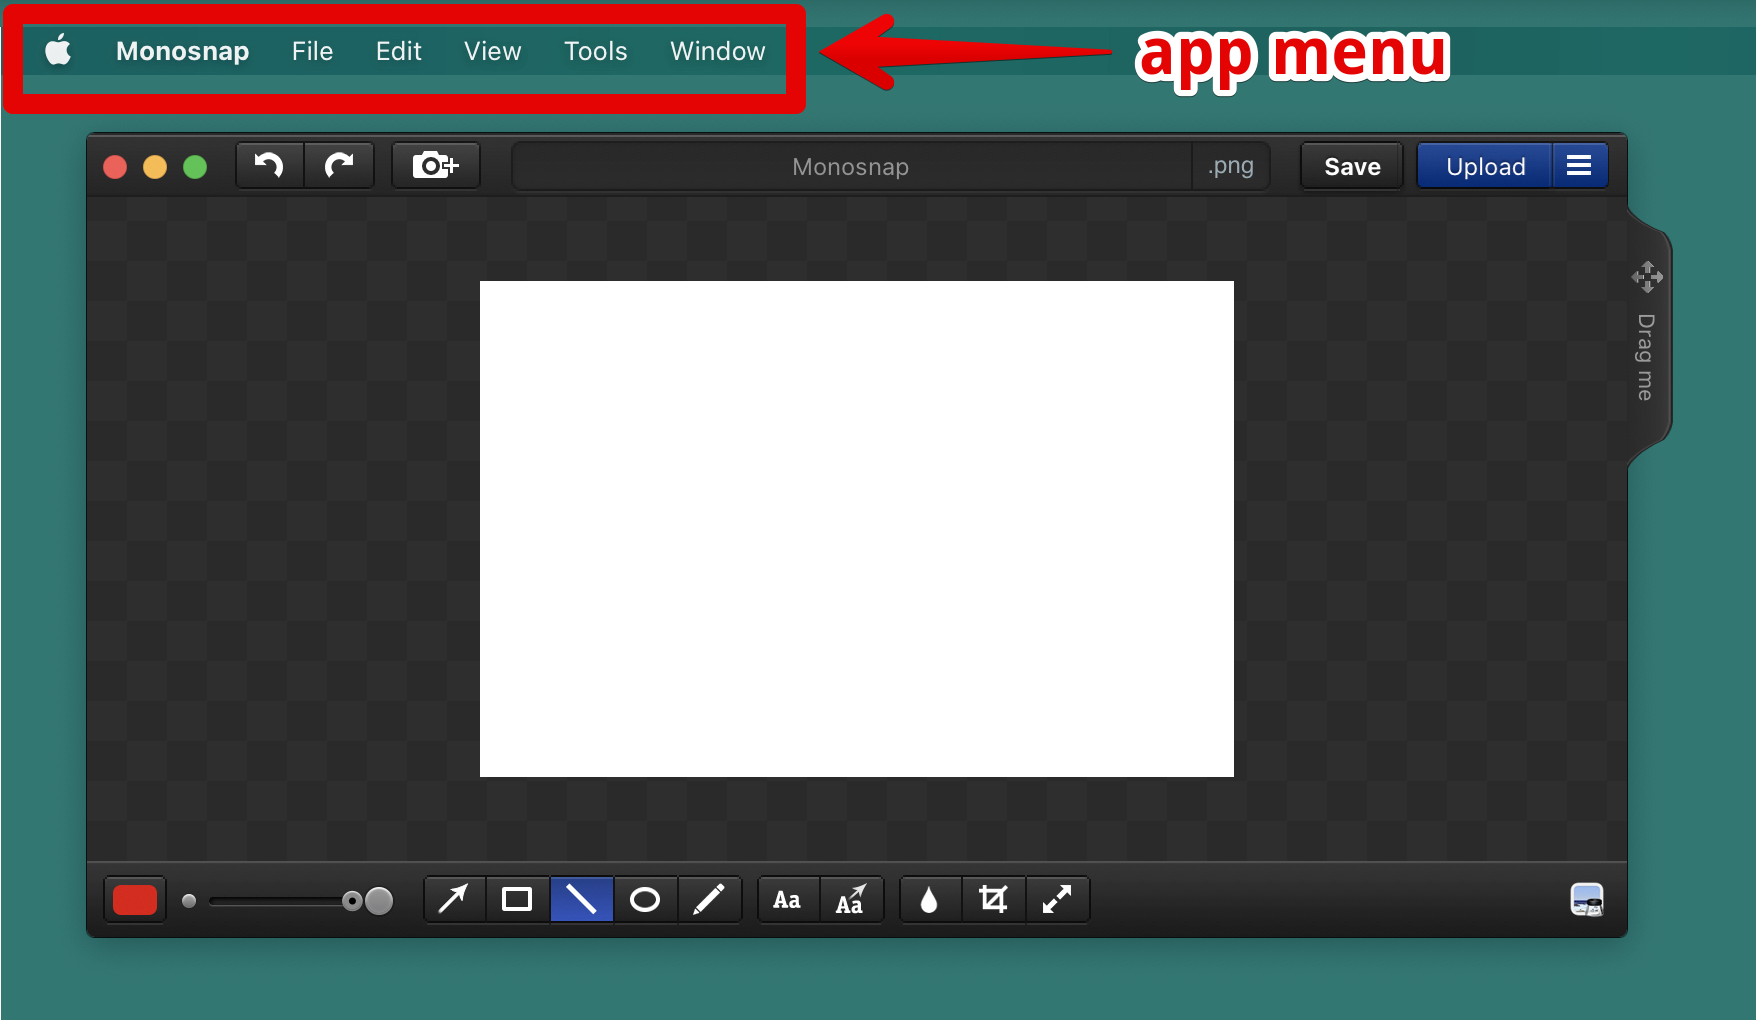This screenshot has width=1756, height=1020.
Task: Click the Monosnap filename field
Action: (x=850, y=166)
